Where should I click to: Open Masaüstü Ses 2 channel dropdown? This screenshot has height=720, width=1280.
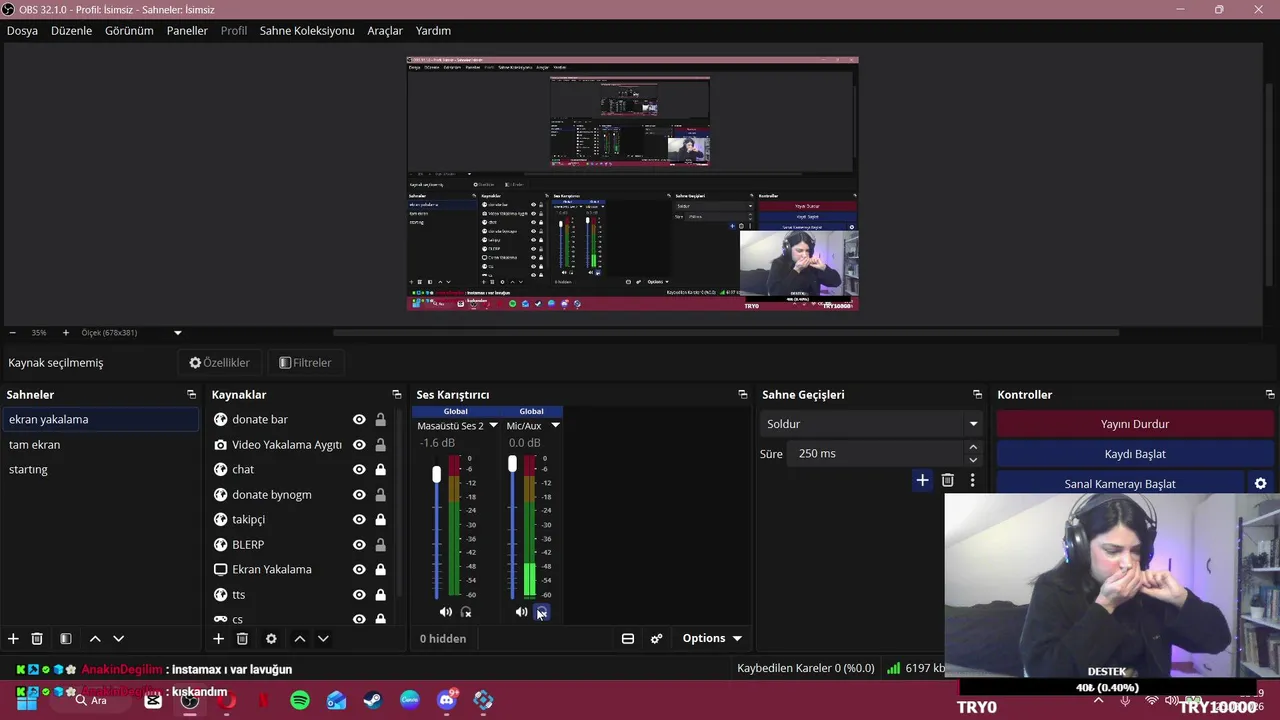tap(493, 426)
